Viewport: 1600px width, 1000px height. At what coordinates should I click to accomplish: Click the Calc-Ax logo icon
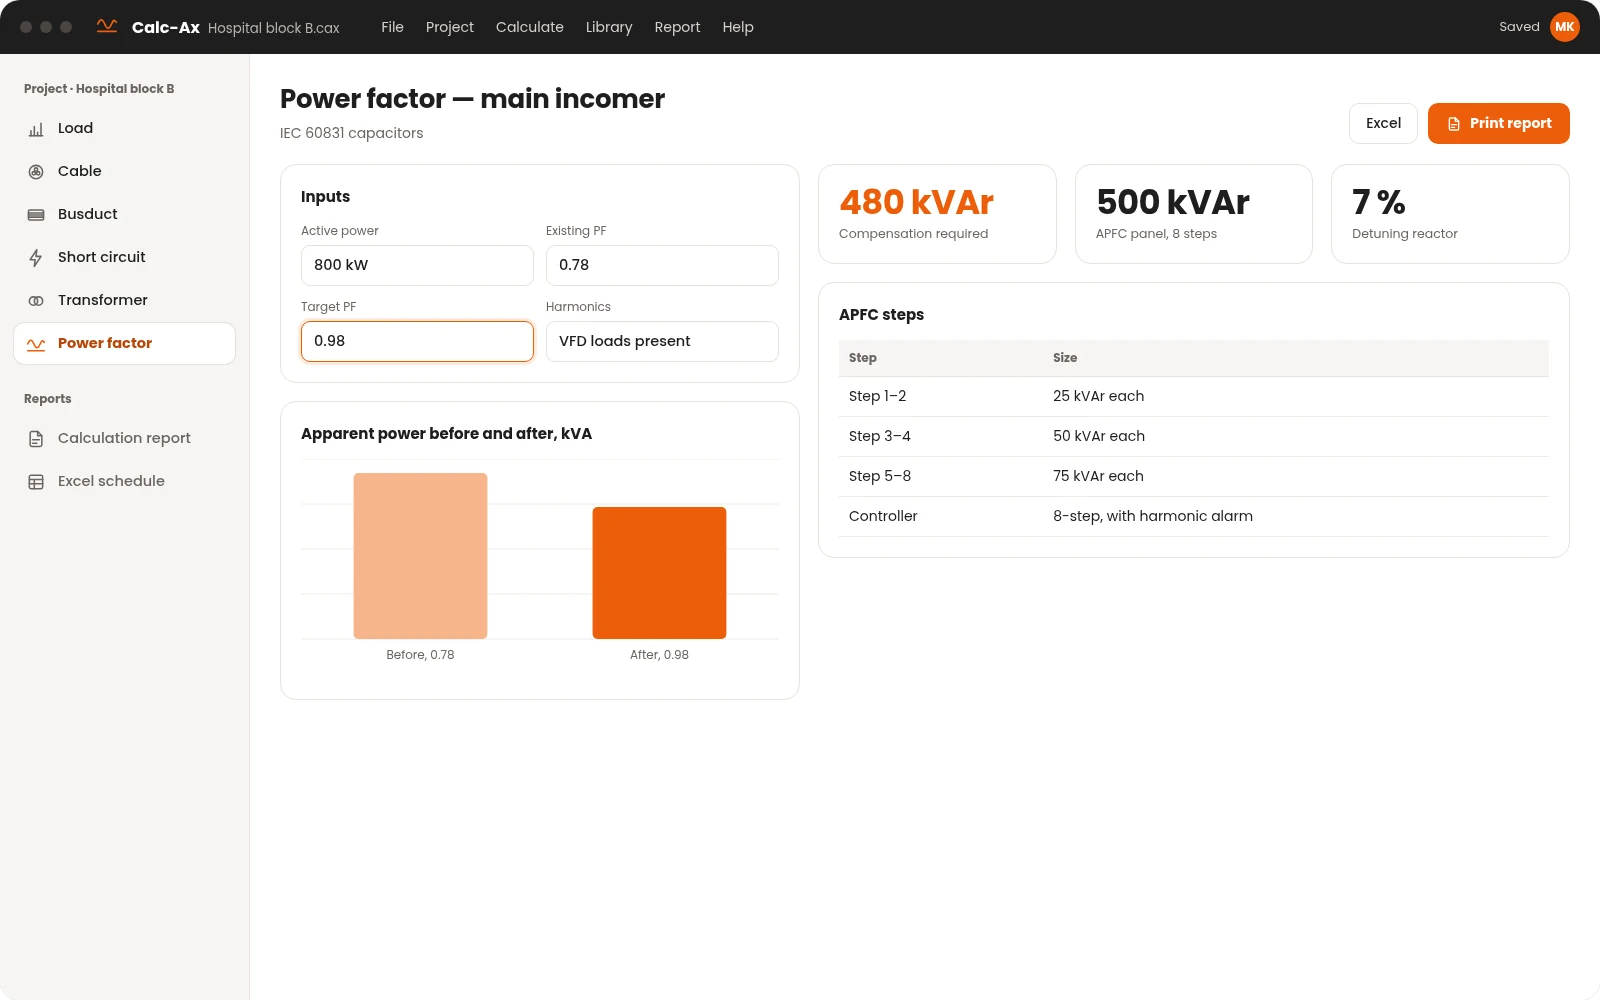click(x=107, y=26)
